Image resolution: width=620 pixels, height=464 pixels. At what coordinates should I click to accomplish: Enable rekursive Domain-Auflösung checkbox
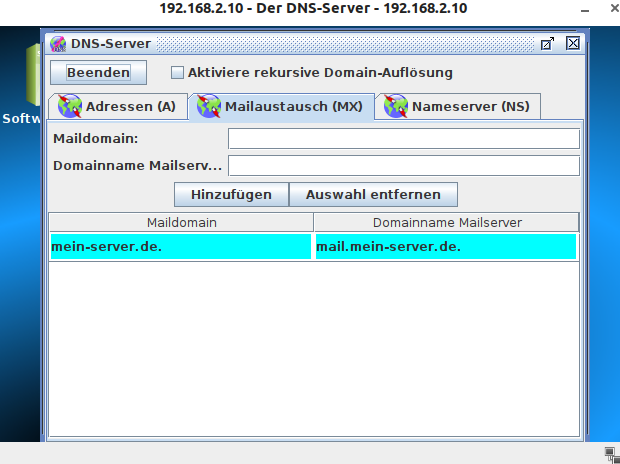(177, 72)
